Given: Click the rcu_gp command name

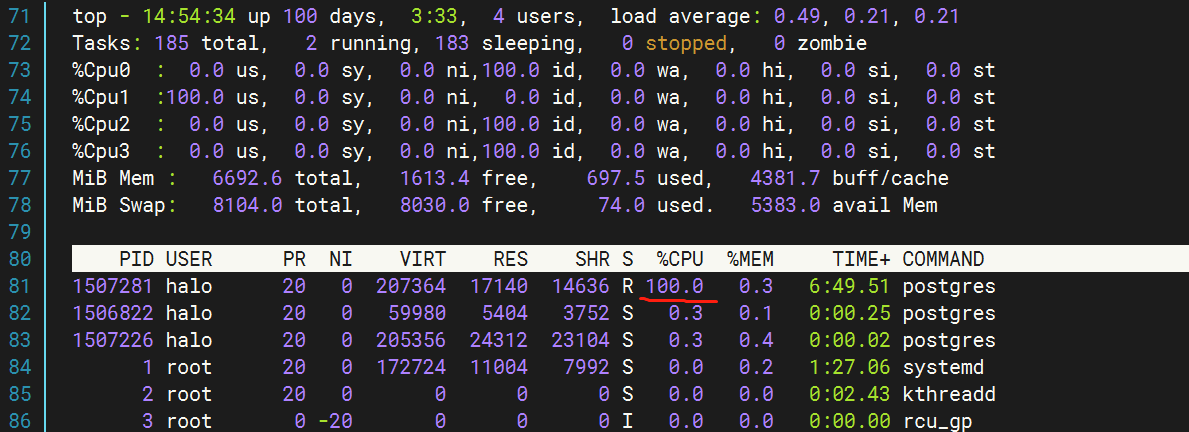Looking at the screenshot, I should (x=937, y=422).
